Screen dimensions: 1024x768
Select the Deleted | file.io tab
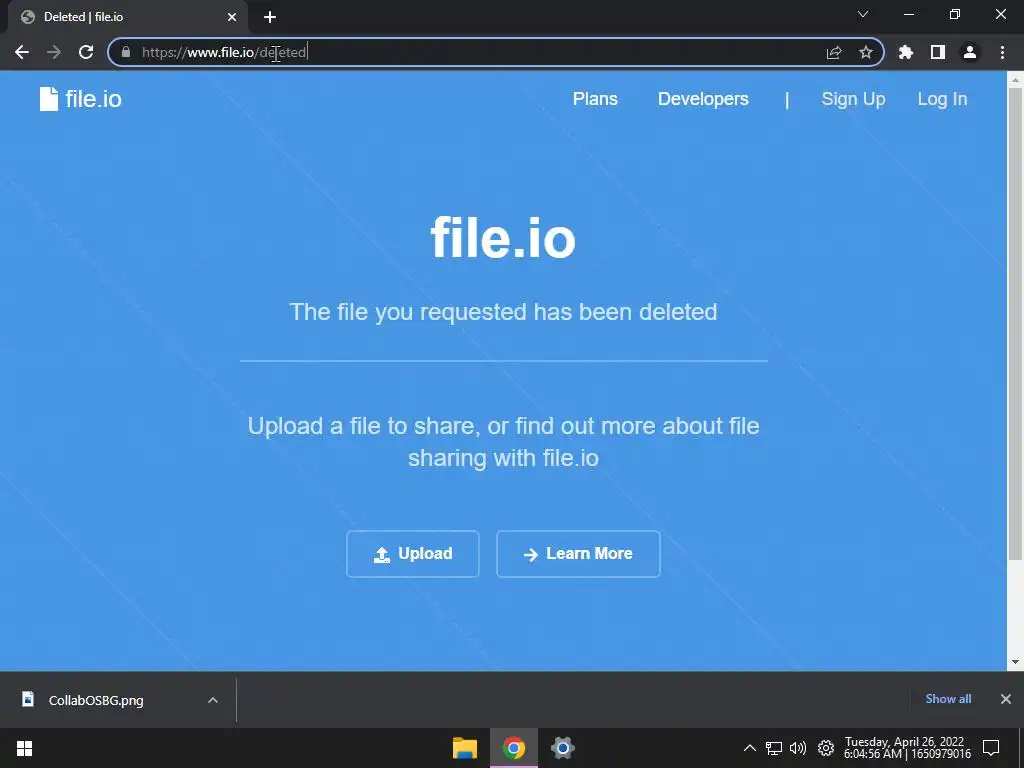coord(127,17)
